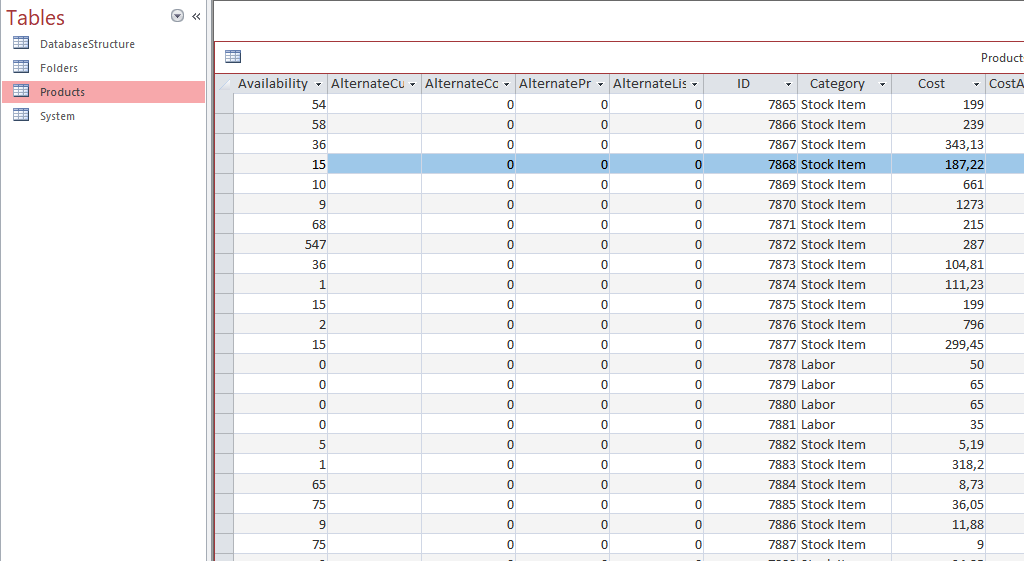Click the Products table icon in navigation
The height and width of the screenshot is (561, 1024).
[x=21, y=91]
